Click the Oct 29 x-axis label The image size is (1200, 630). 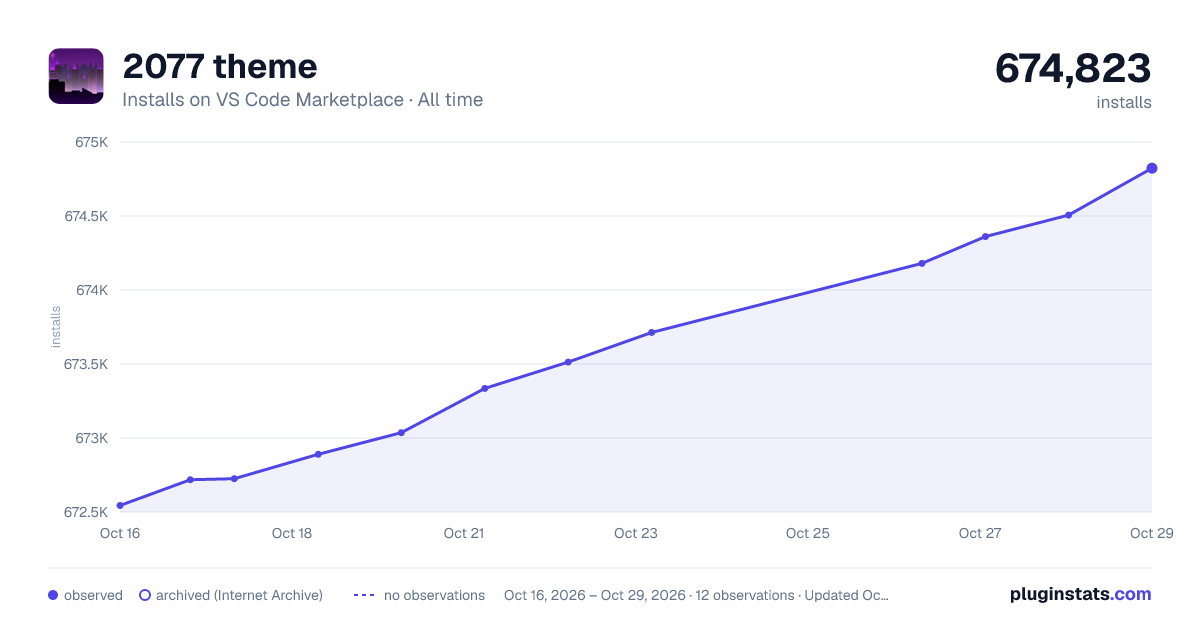(x=1150, y=533)
